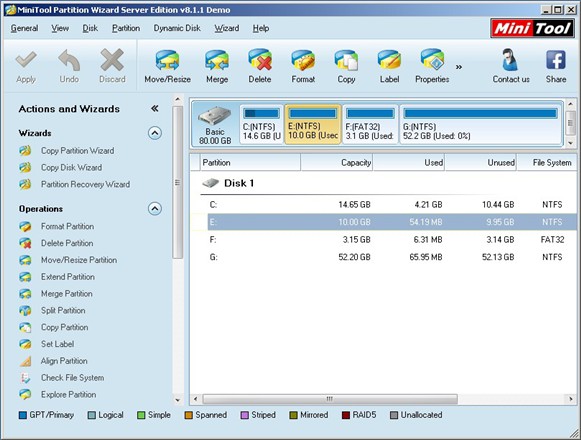Open the Partition menu
Screen dimensions: 581x440
[x=126, y=28]
